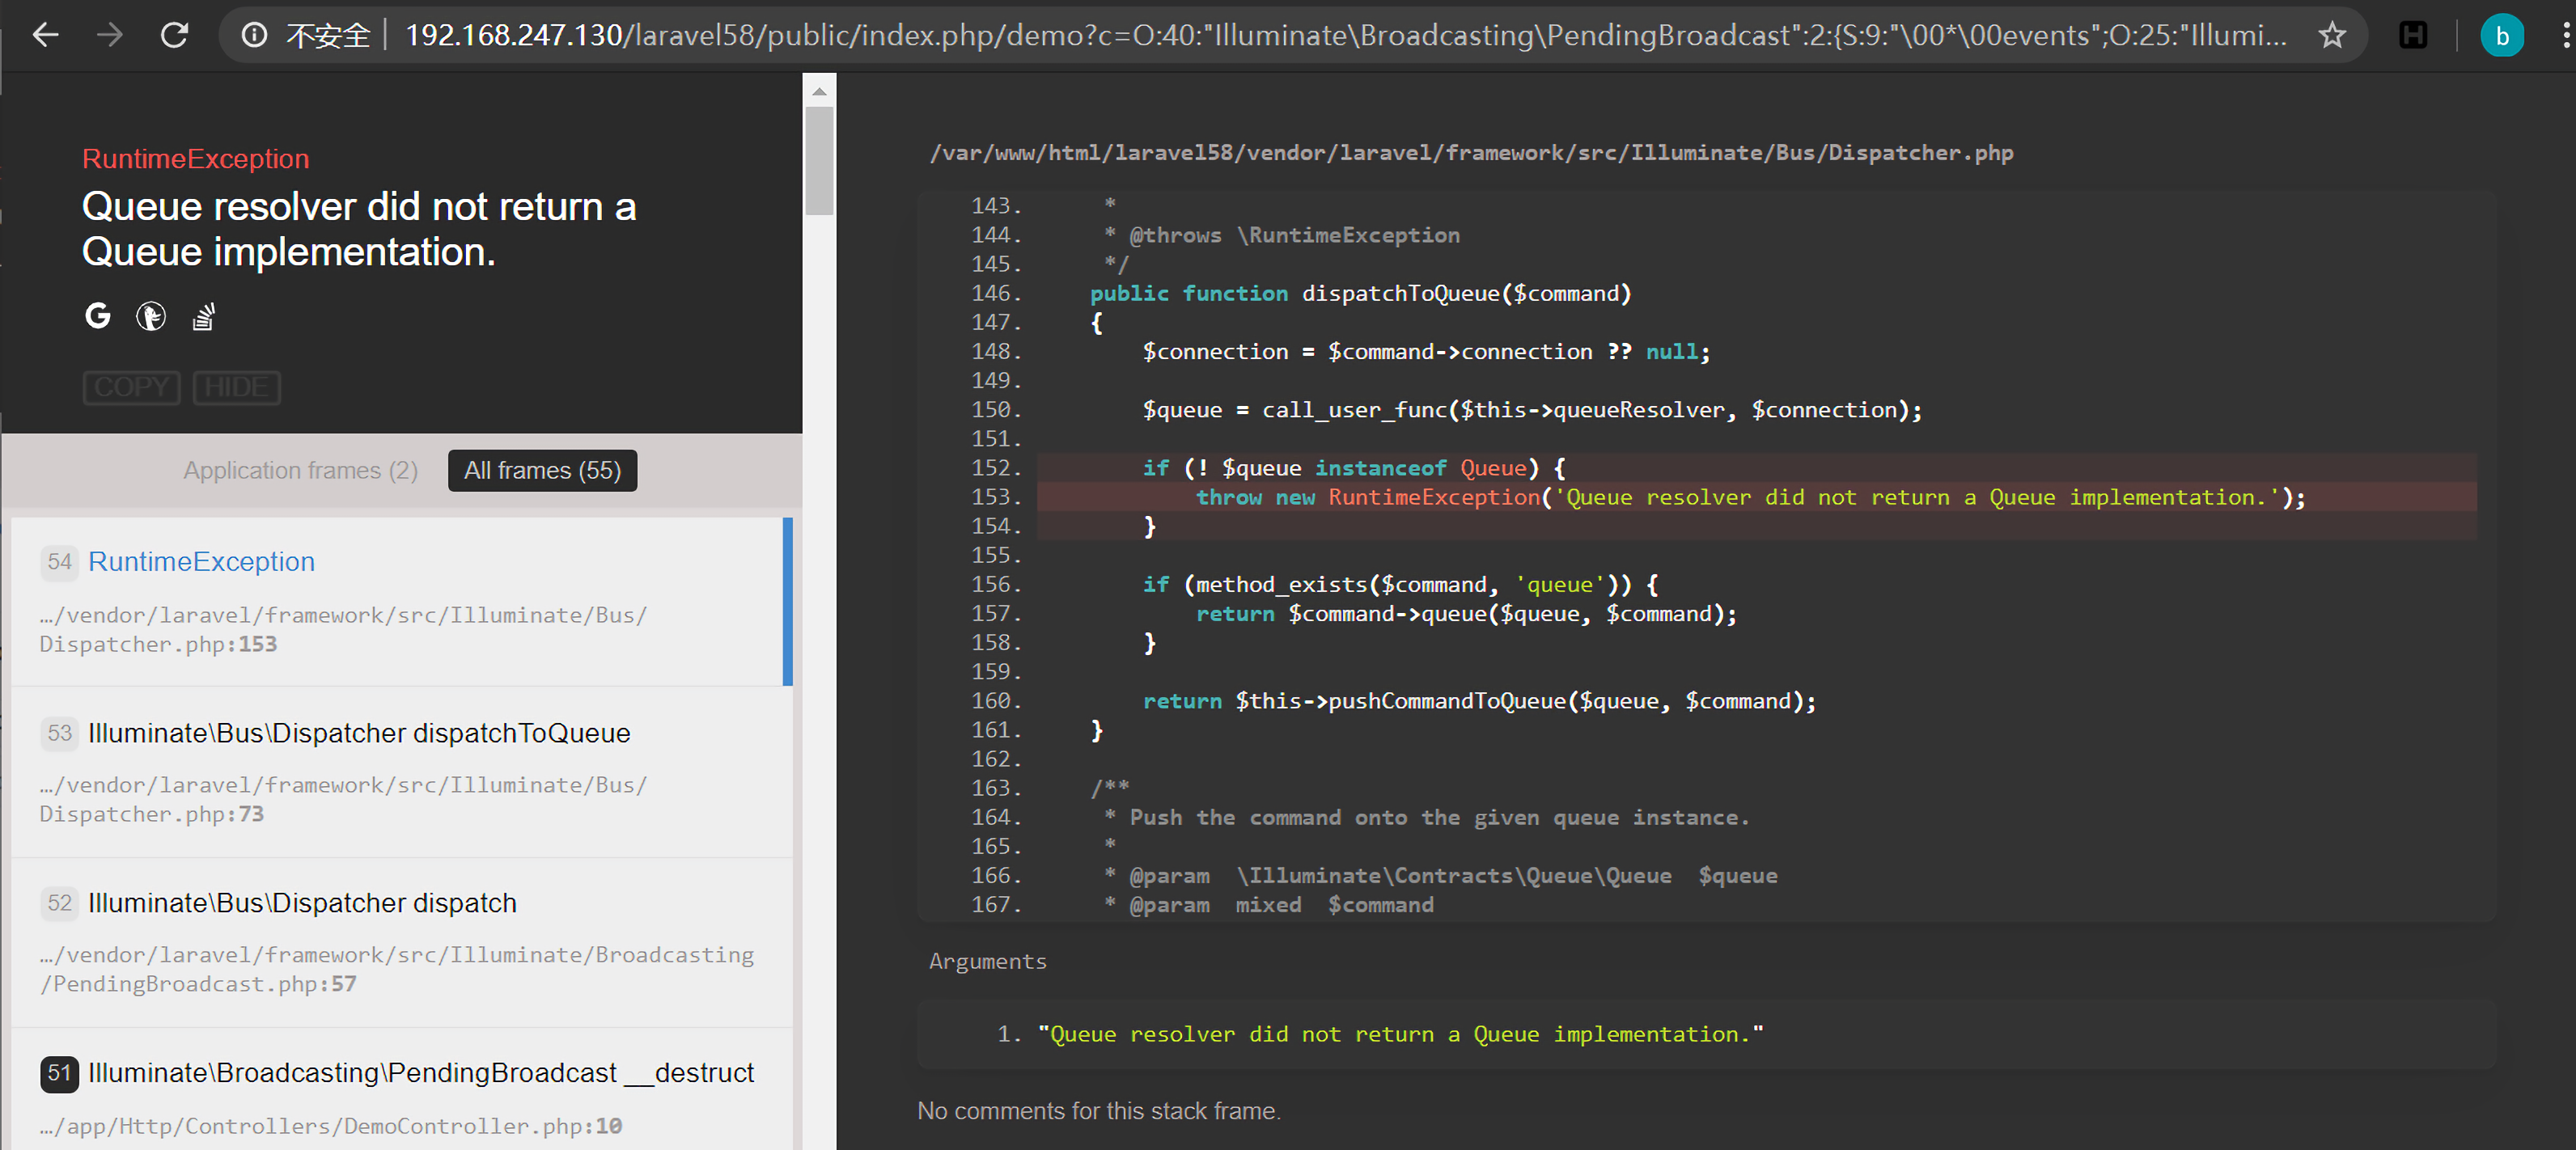Click line 166 @param Queue $queue comment
2576x1150 pixels.
pos(1440,876)
